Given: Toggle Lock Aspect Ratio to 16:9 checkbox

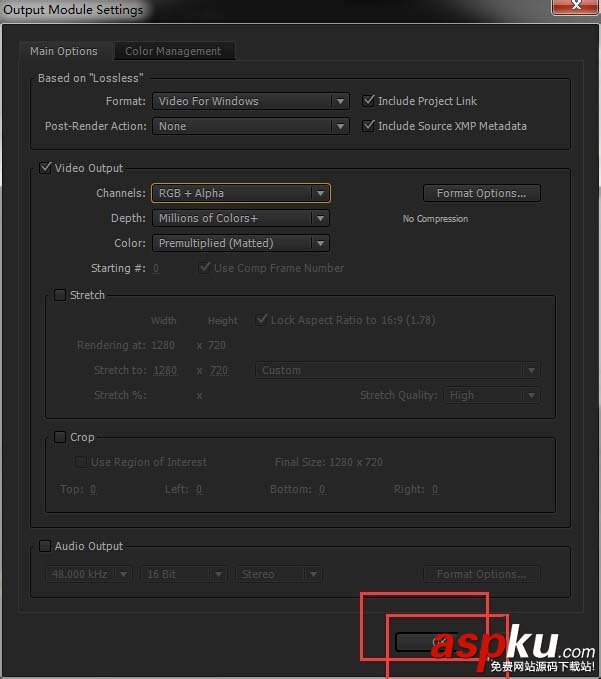Looking at the screenshot, I should (x=261, y=320).
